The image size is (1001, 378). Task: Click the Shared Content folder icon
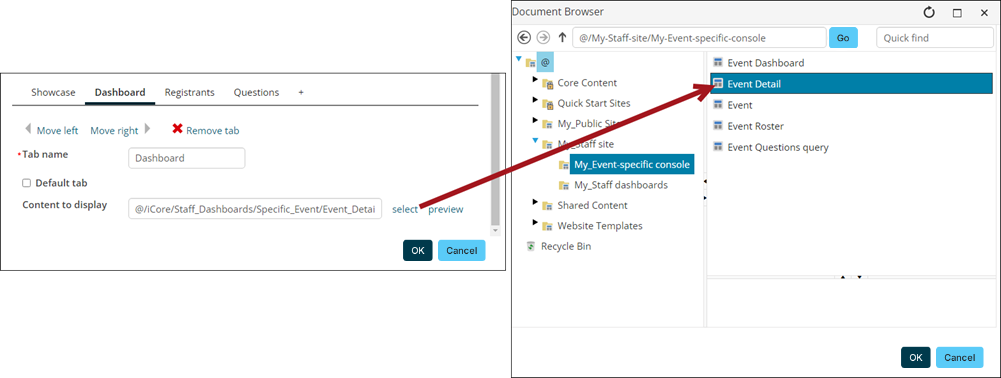[x=547, y=206]
